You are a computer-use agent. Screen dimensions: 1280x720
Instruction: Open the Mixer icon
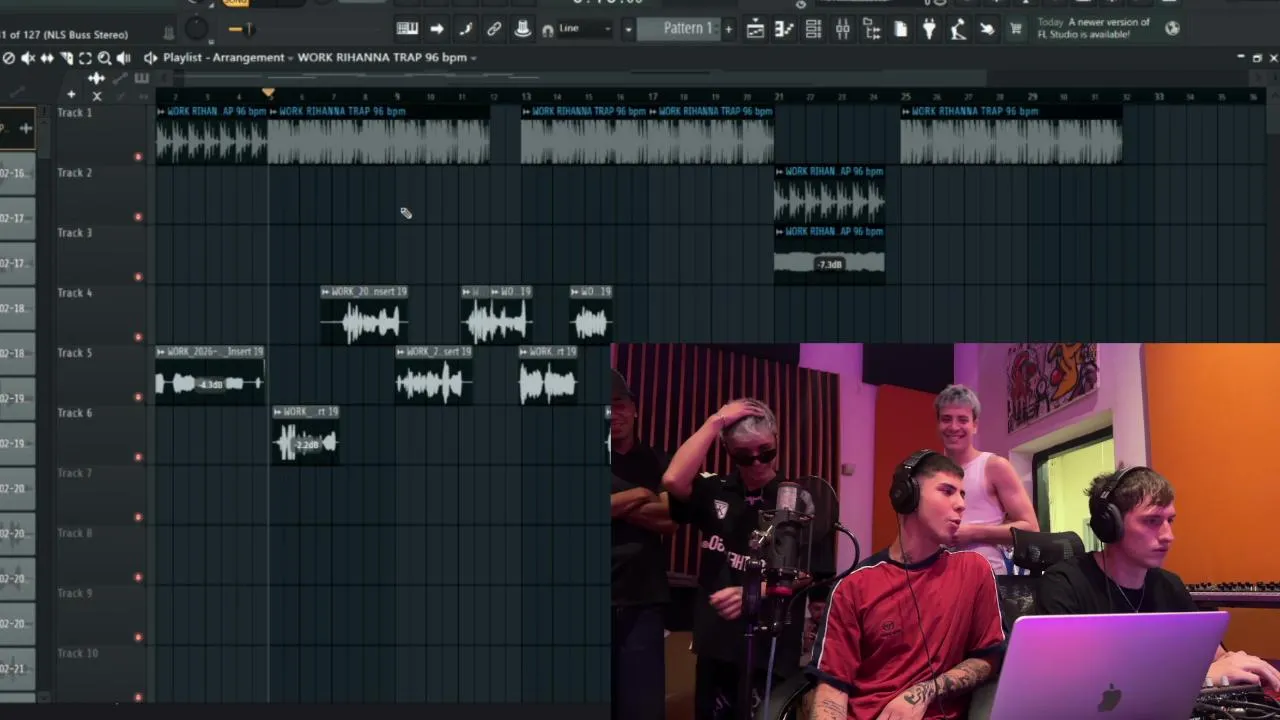pyautogui.click(x=842, y=29)
